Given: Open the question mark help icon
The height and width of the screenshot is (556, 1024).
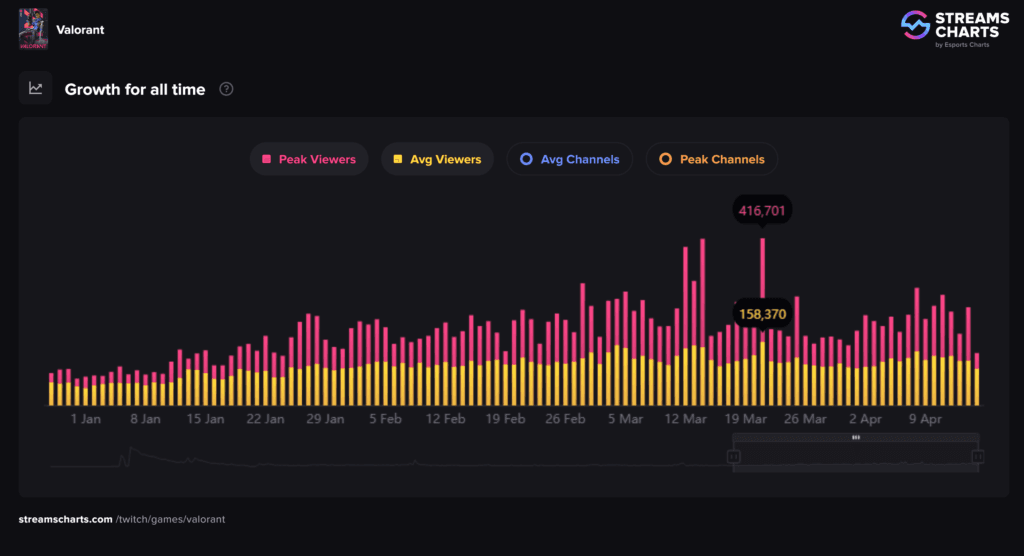Looking at the screenshot, I should coord(227,89).
